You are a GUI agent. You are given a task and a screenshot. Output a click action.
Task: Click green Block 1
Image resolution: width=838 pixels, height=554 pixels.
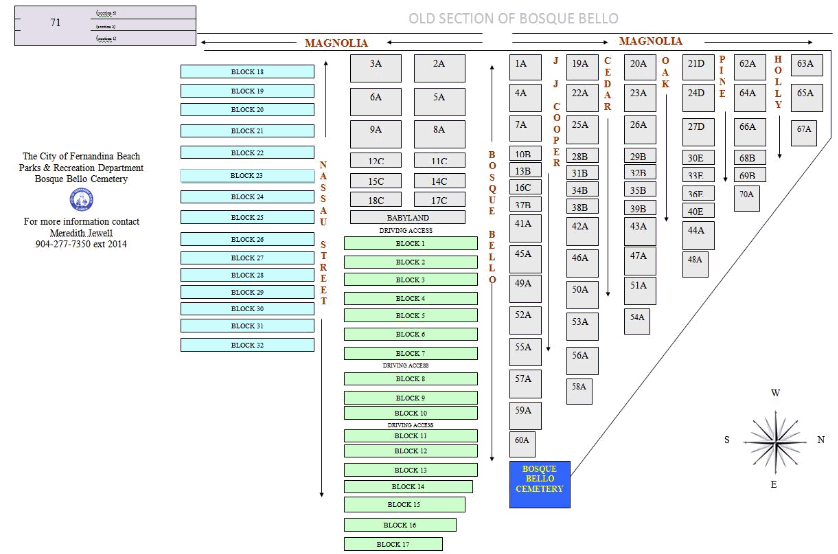pyautogui.click(x=410, y=243)
